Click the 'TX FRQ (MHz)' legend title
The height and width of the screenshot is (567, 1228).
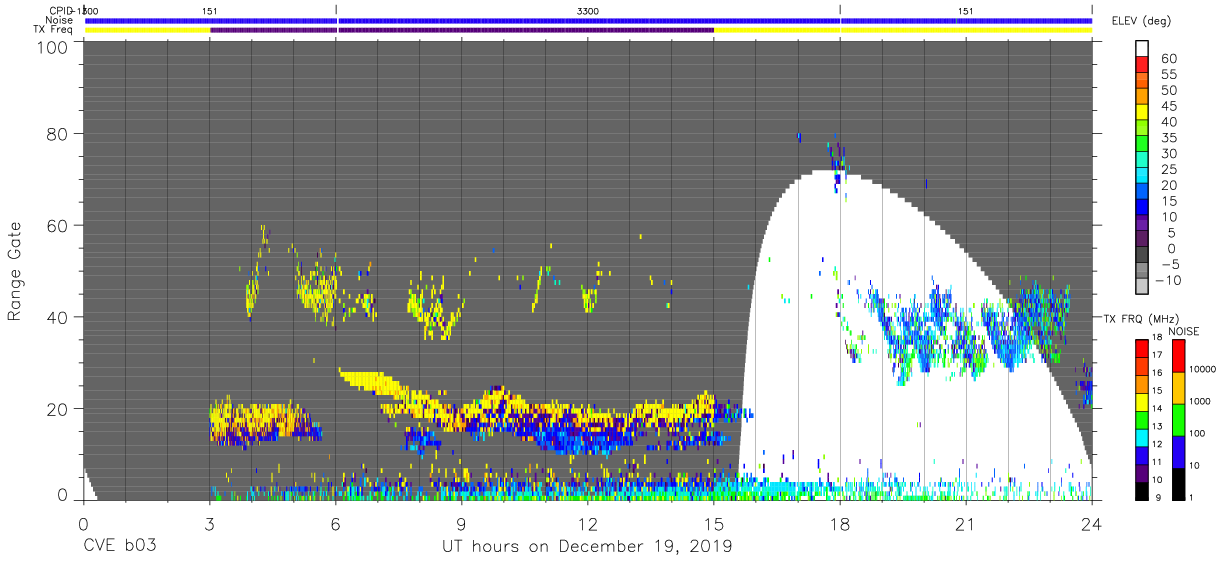point(1140,318)
